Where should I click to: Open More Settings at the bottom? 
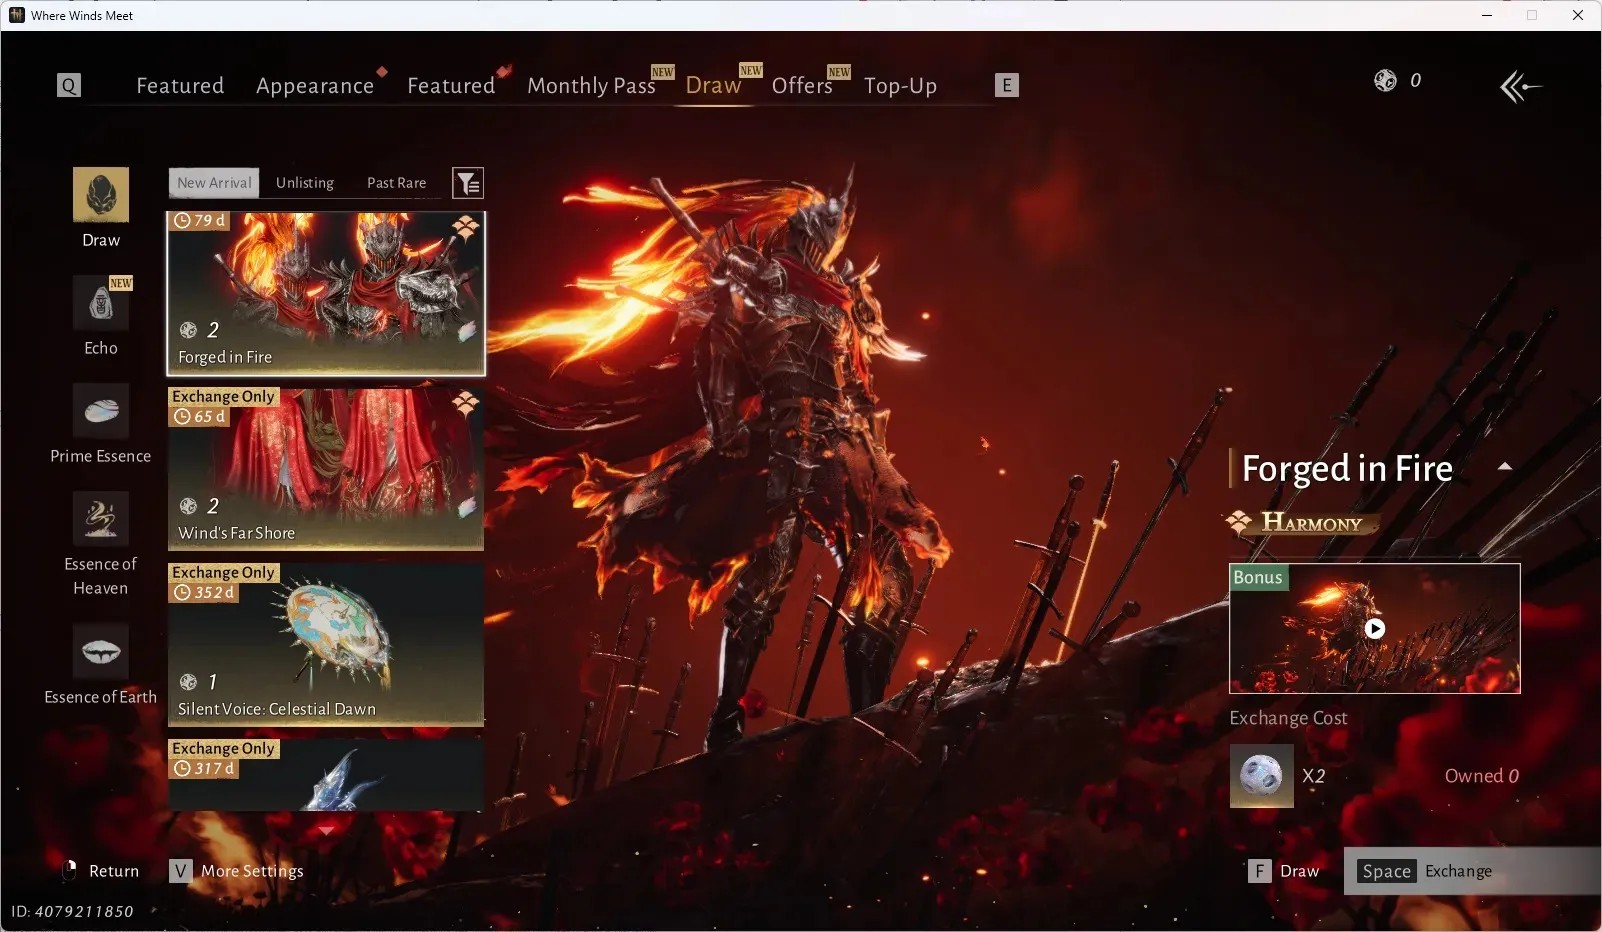click(237, 871)
